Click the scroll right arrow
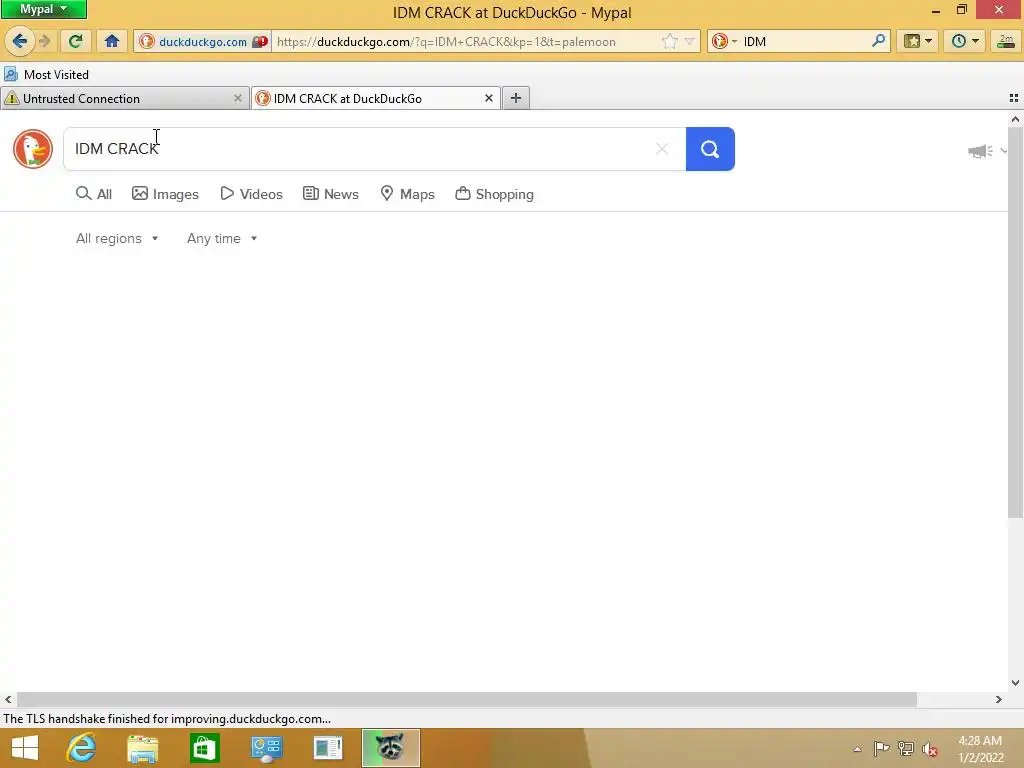This screenshot has width=1024, height=768. (999, 699)
